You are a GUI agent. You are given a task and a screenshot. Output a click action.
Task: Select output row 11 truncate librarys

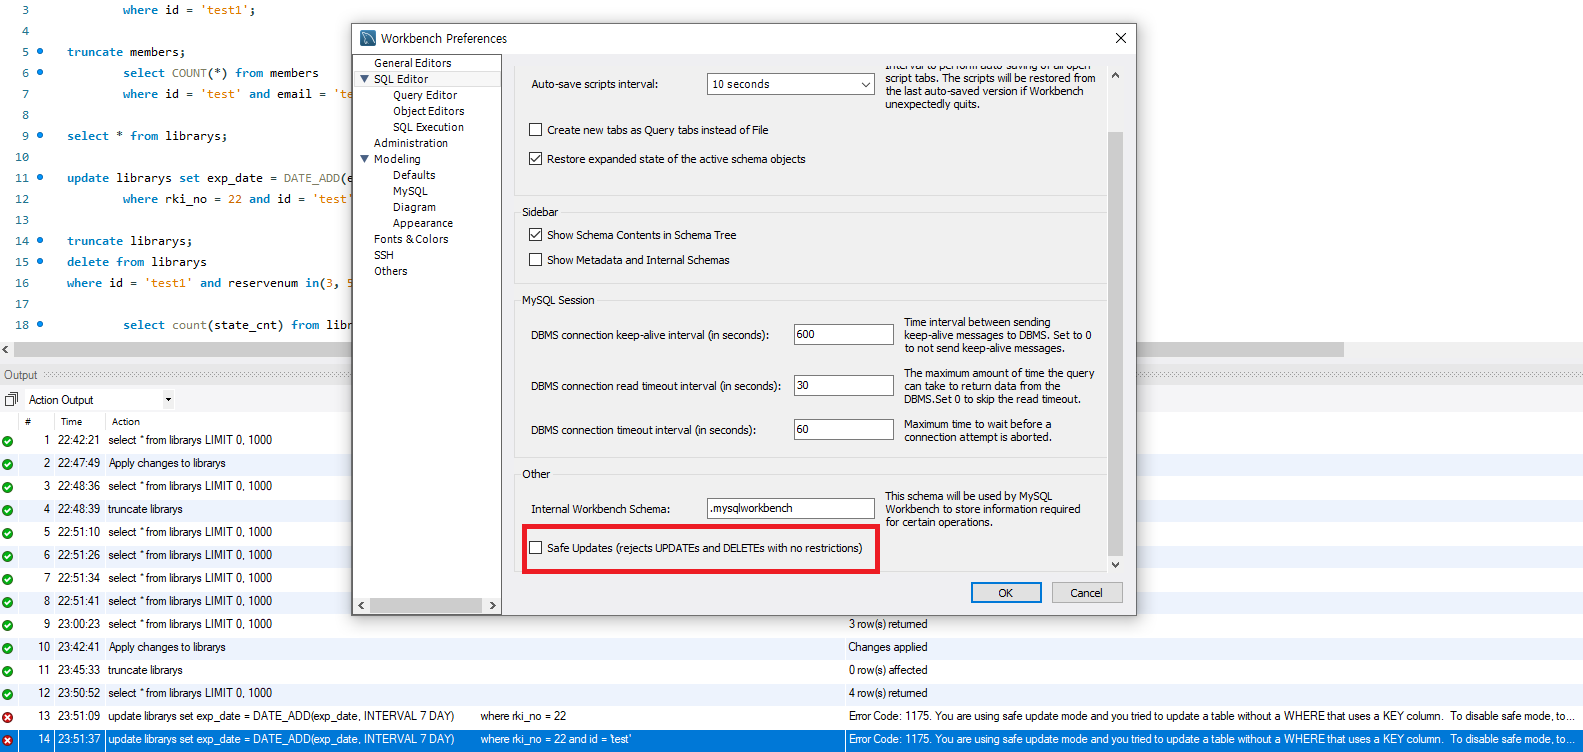pyautogui.click(x=790, y=671)
